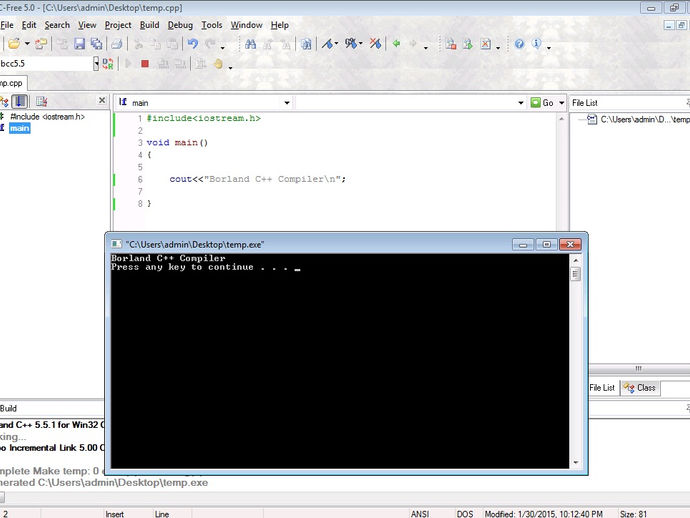Click the cout line in the code editor
The width and height of the screenshot is (690, 518).
tap(257, 179)
